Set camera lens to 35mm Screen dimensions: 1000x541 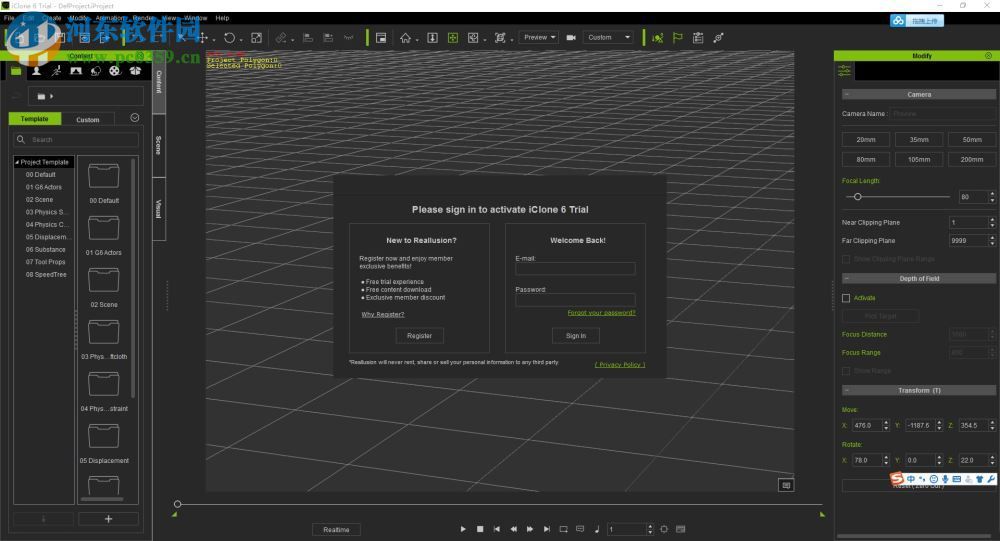coord(919,140)
